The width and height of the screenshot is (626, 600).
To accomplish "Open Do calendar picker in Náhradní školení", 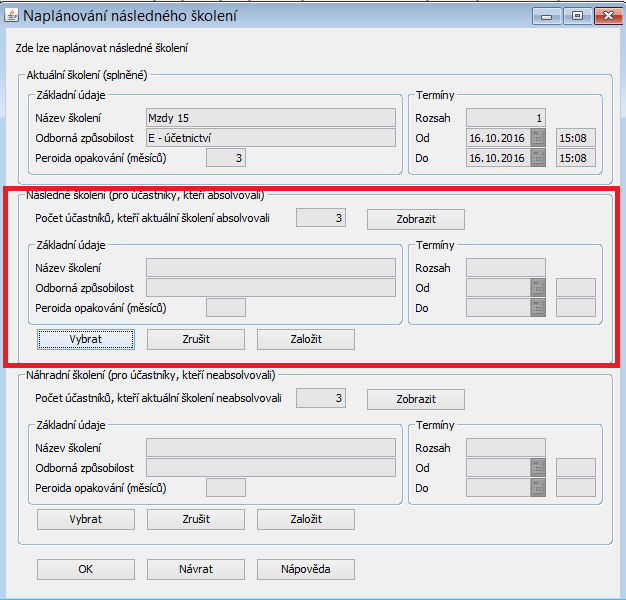I will (x=538, y=488).
